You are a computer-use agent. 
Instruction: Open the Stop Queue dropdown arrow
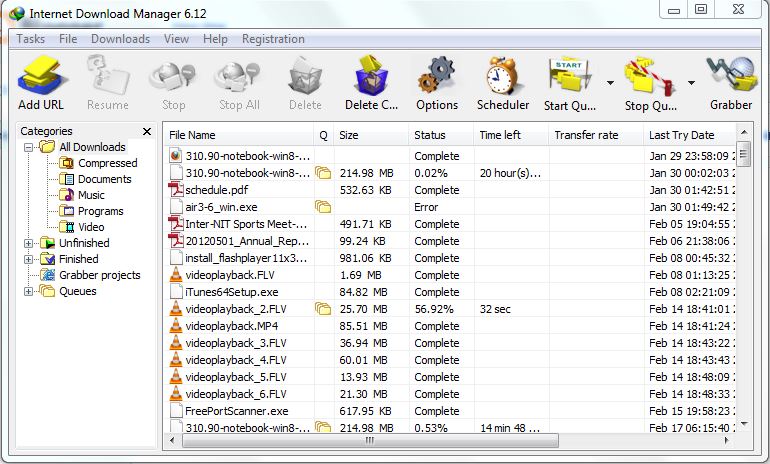click(691, 83)
